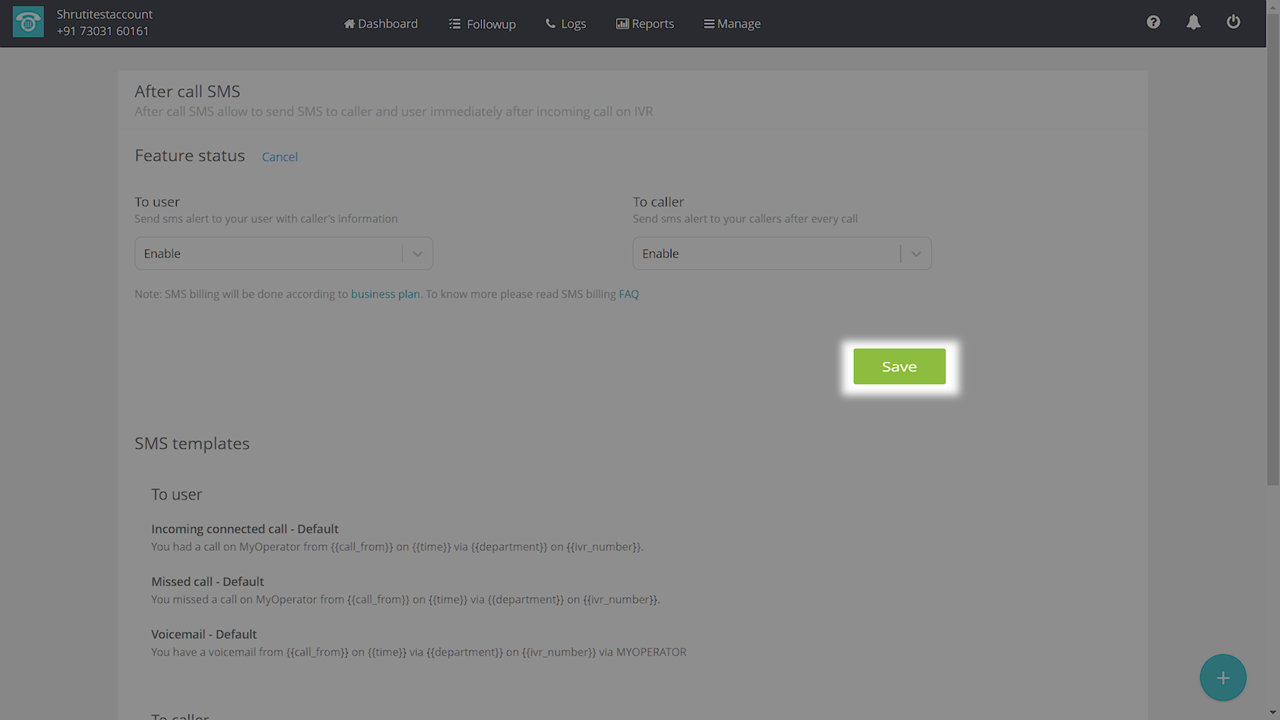Image resolution: width=1280 pixels, height=720 pixels.
Task: Click the Cancel link beside Feature status
Action: click(x=280, y=157)
